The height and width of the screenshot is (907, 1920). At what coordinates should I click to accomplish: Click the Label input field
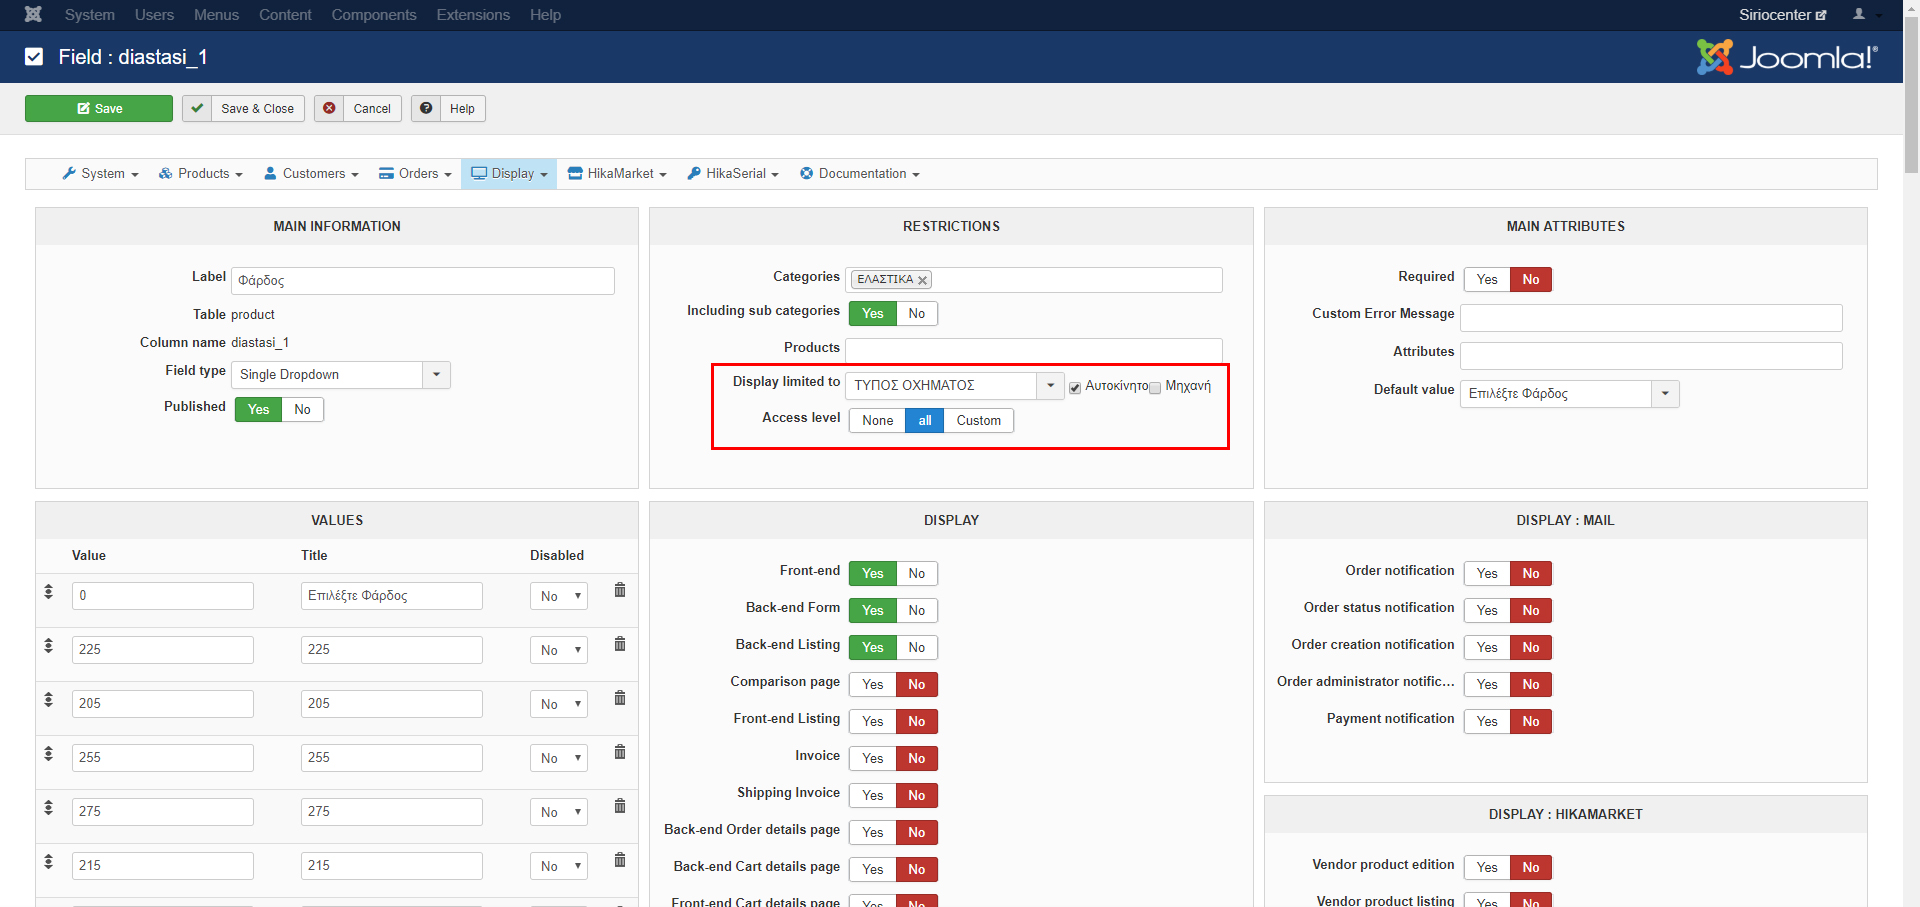(423, 281)
